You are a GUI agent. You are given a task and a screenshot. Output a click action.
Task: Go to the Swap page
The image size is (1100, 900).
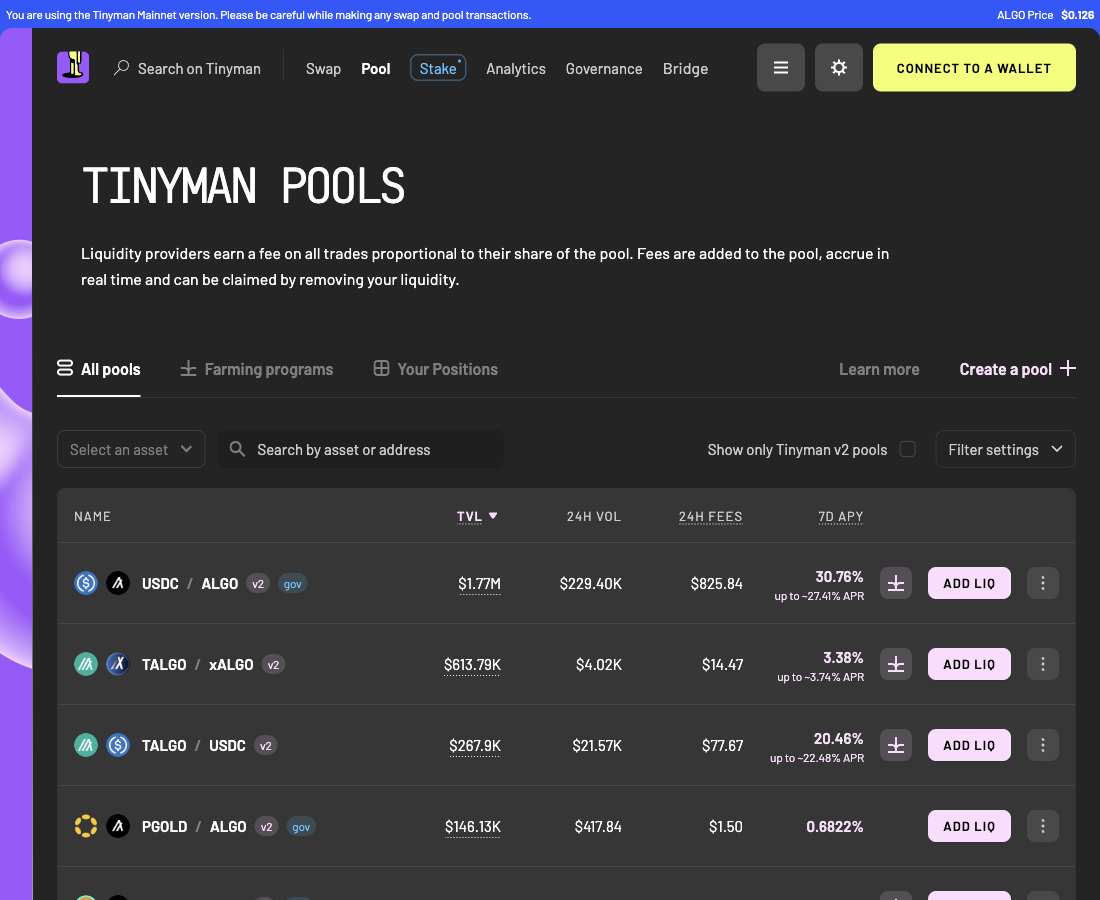tap(323, 69)
